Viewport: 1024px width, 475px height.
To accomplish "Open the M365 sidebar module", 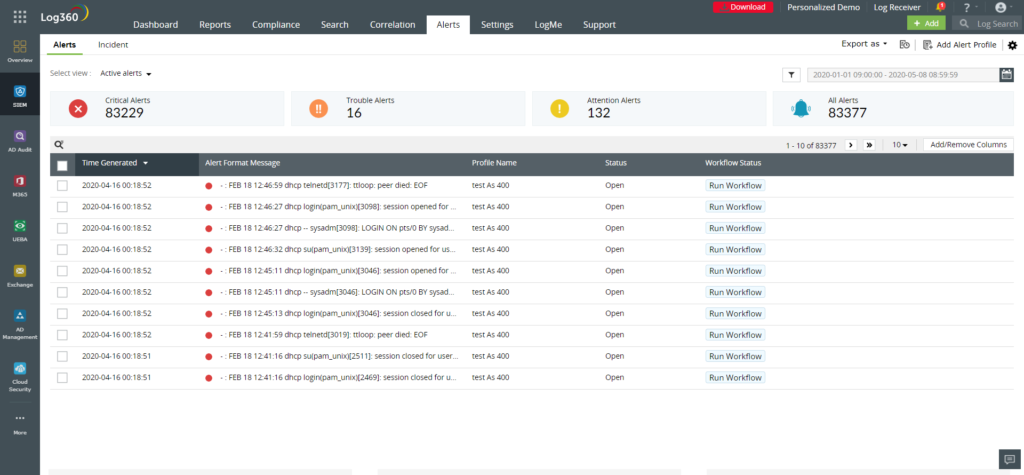I will [x=20, y=185].
